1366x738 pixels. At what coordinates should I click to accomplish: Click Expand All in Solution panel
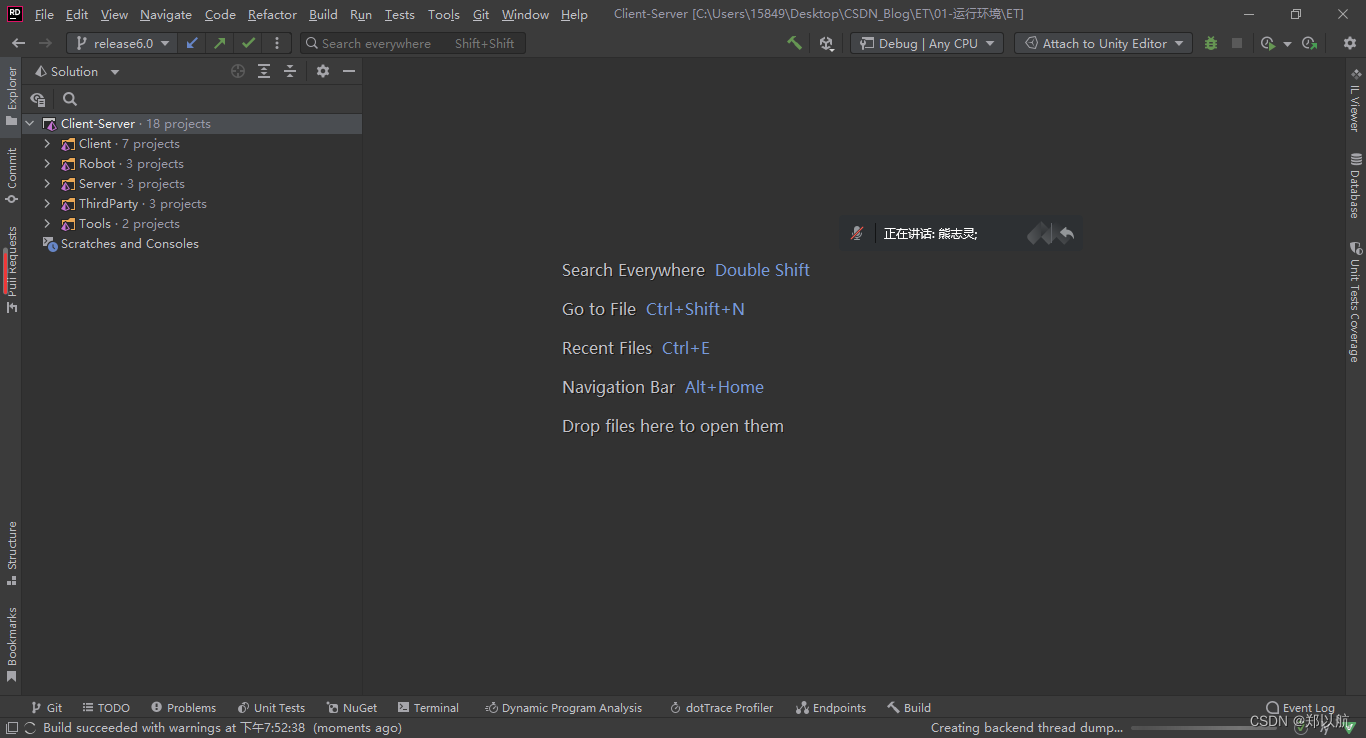264,71
